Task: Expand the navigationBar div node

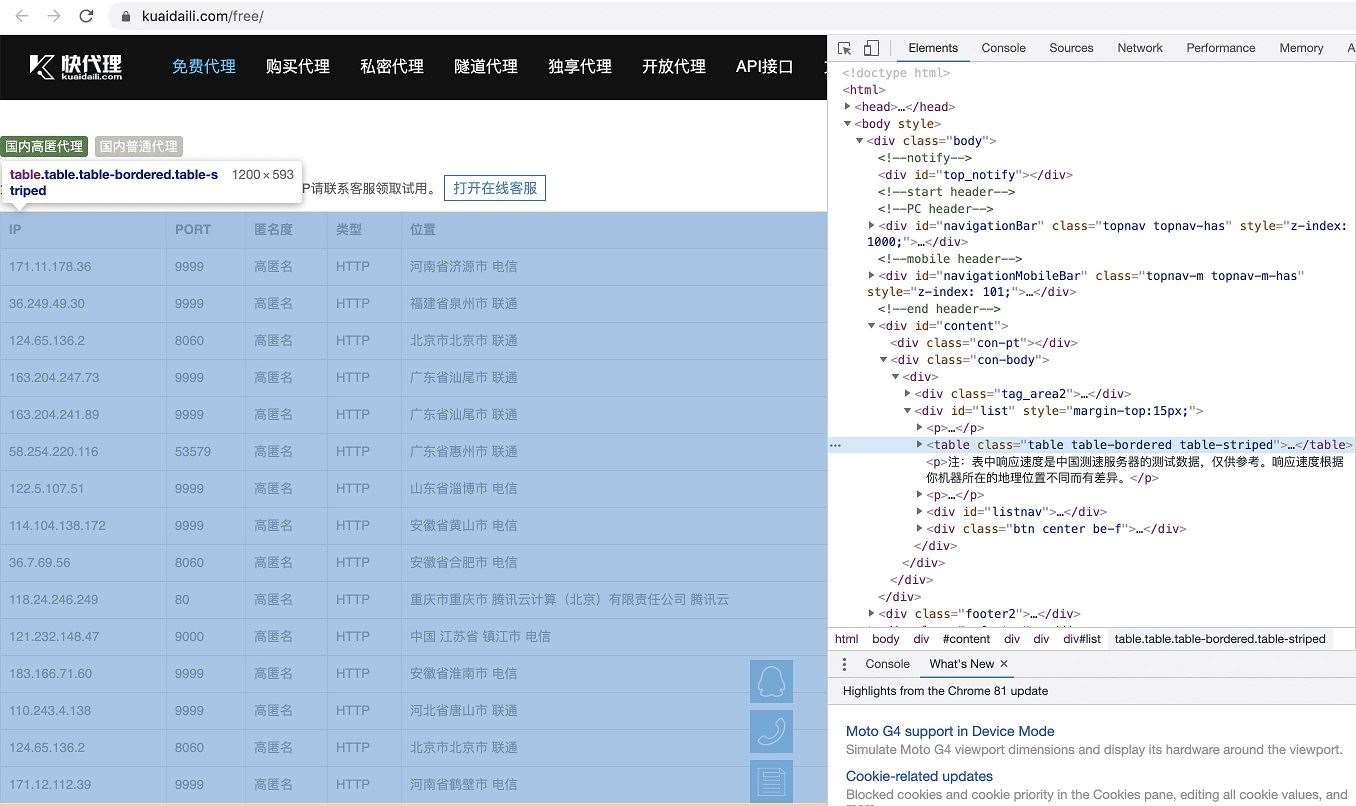Action: point(871,225)
